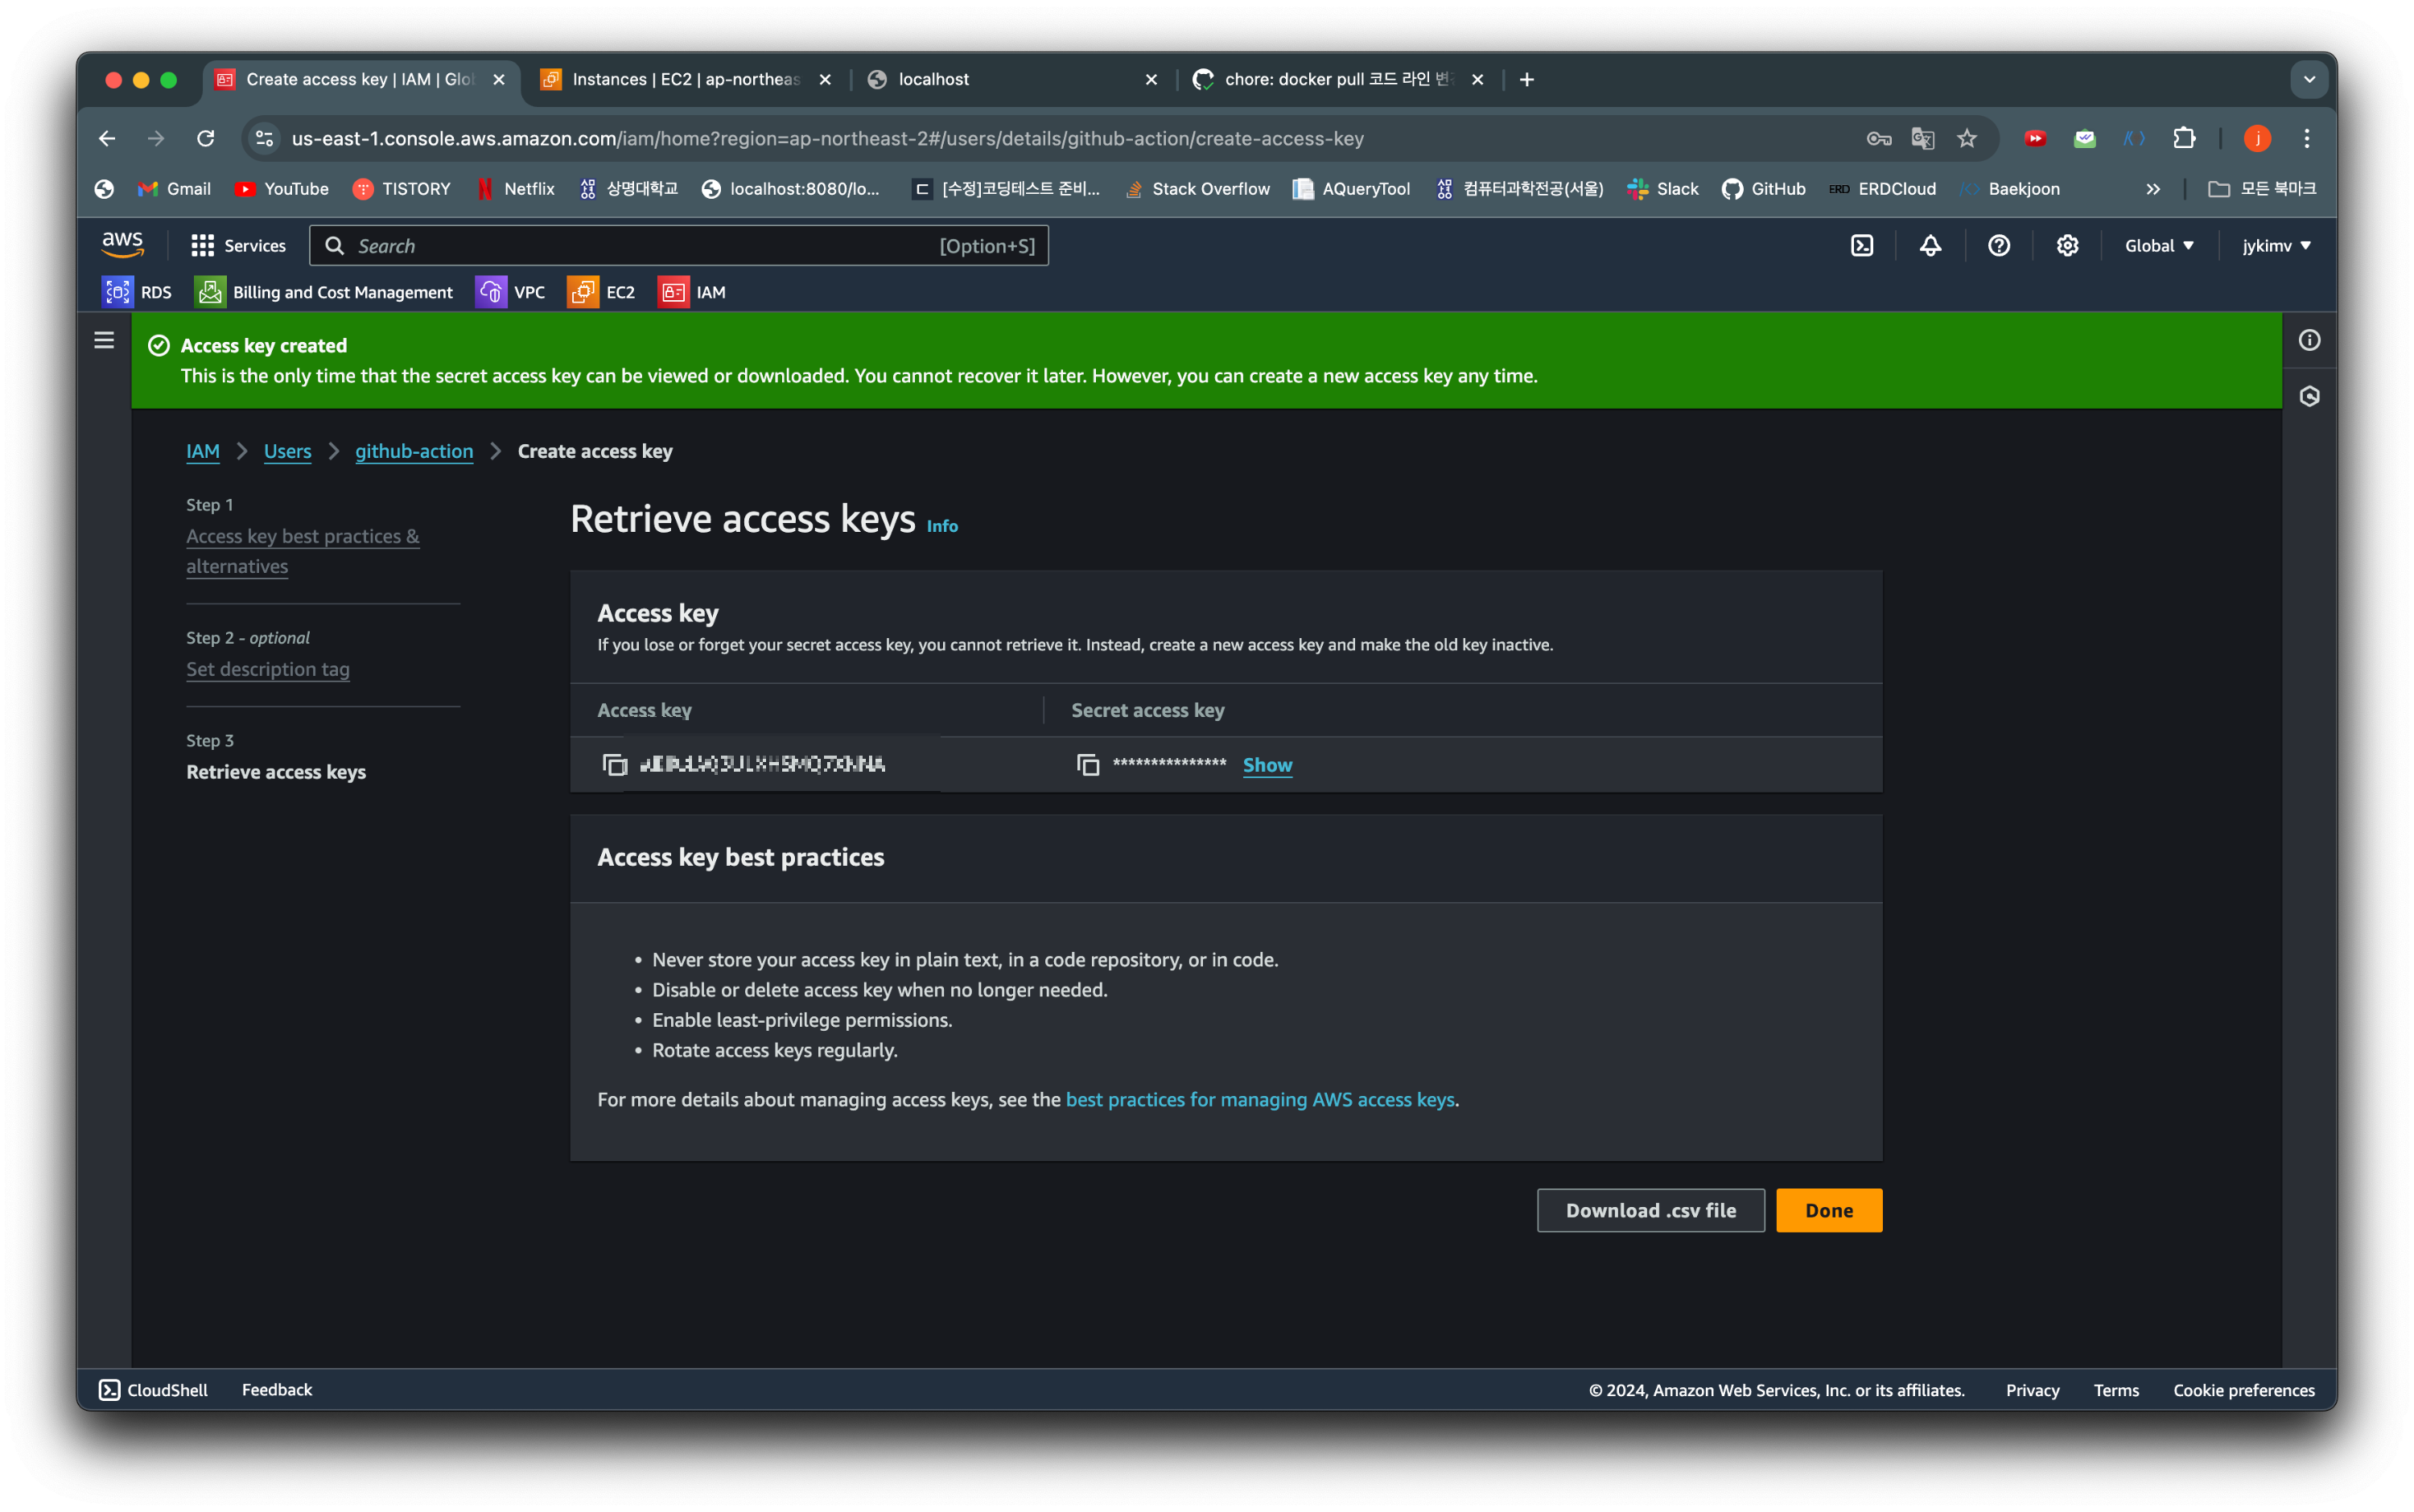Open the AWS Services menu

click(238, 246)
